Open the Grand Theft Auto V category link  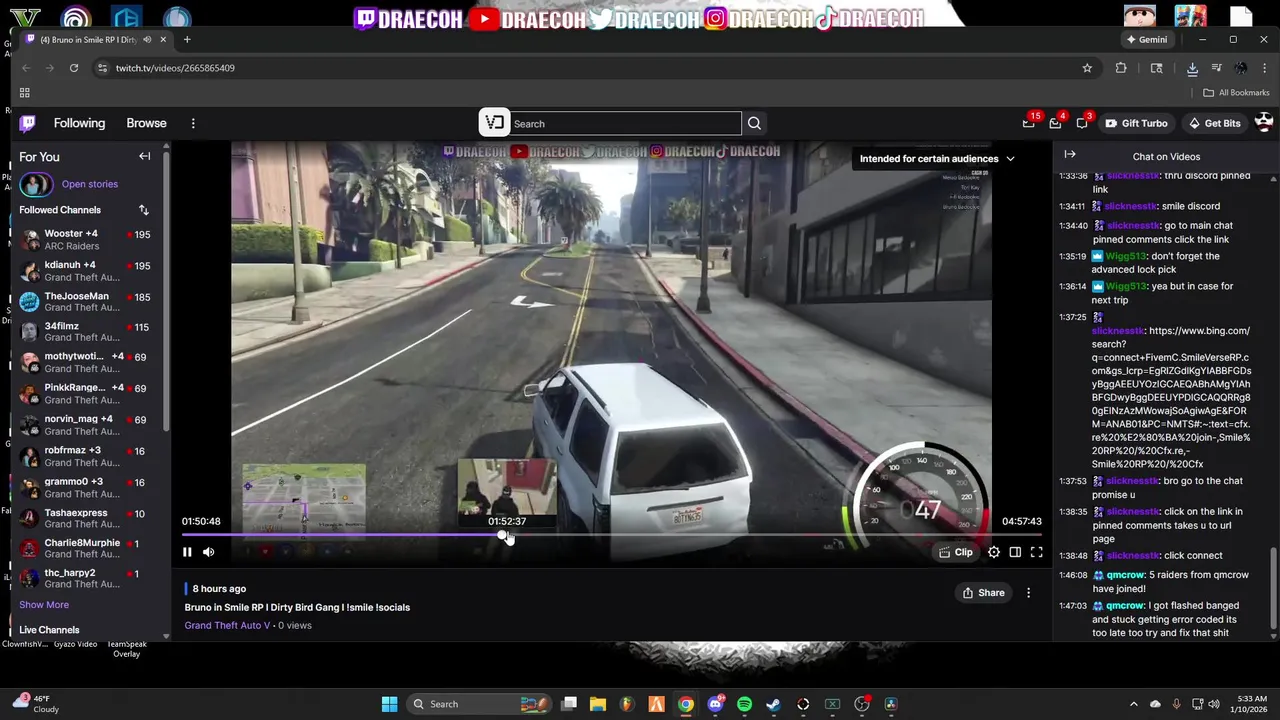point(227,626)
